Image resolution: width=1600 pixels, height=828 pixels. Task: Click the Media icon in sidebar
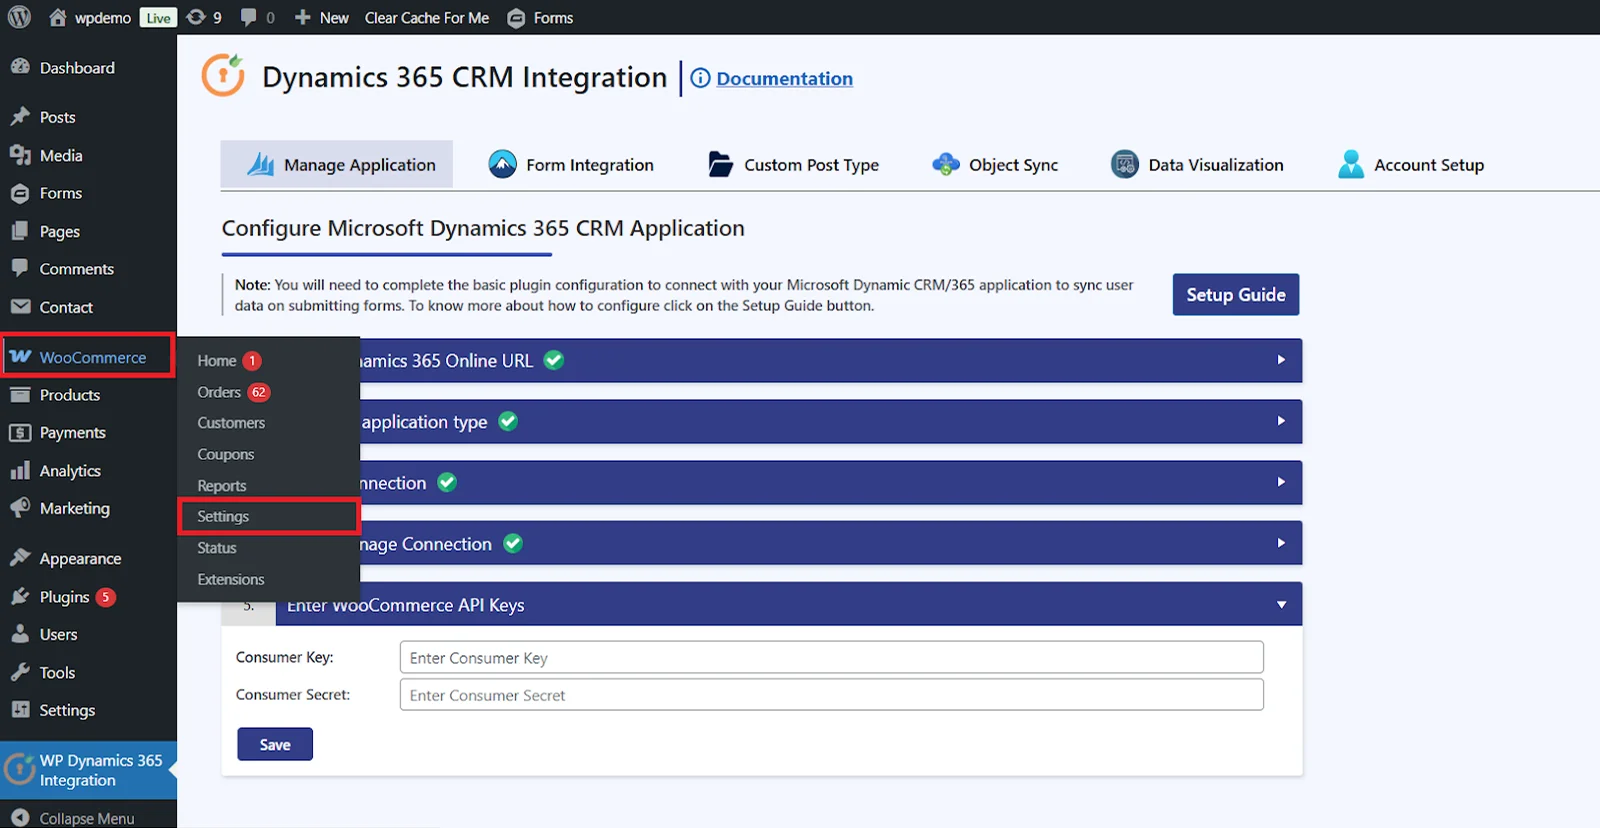(20, 155)
